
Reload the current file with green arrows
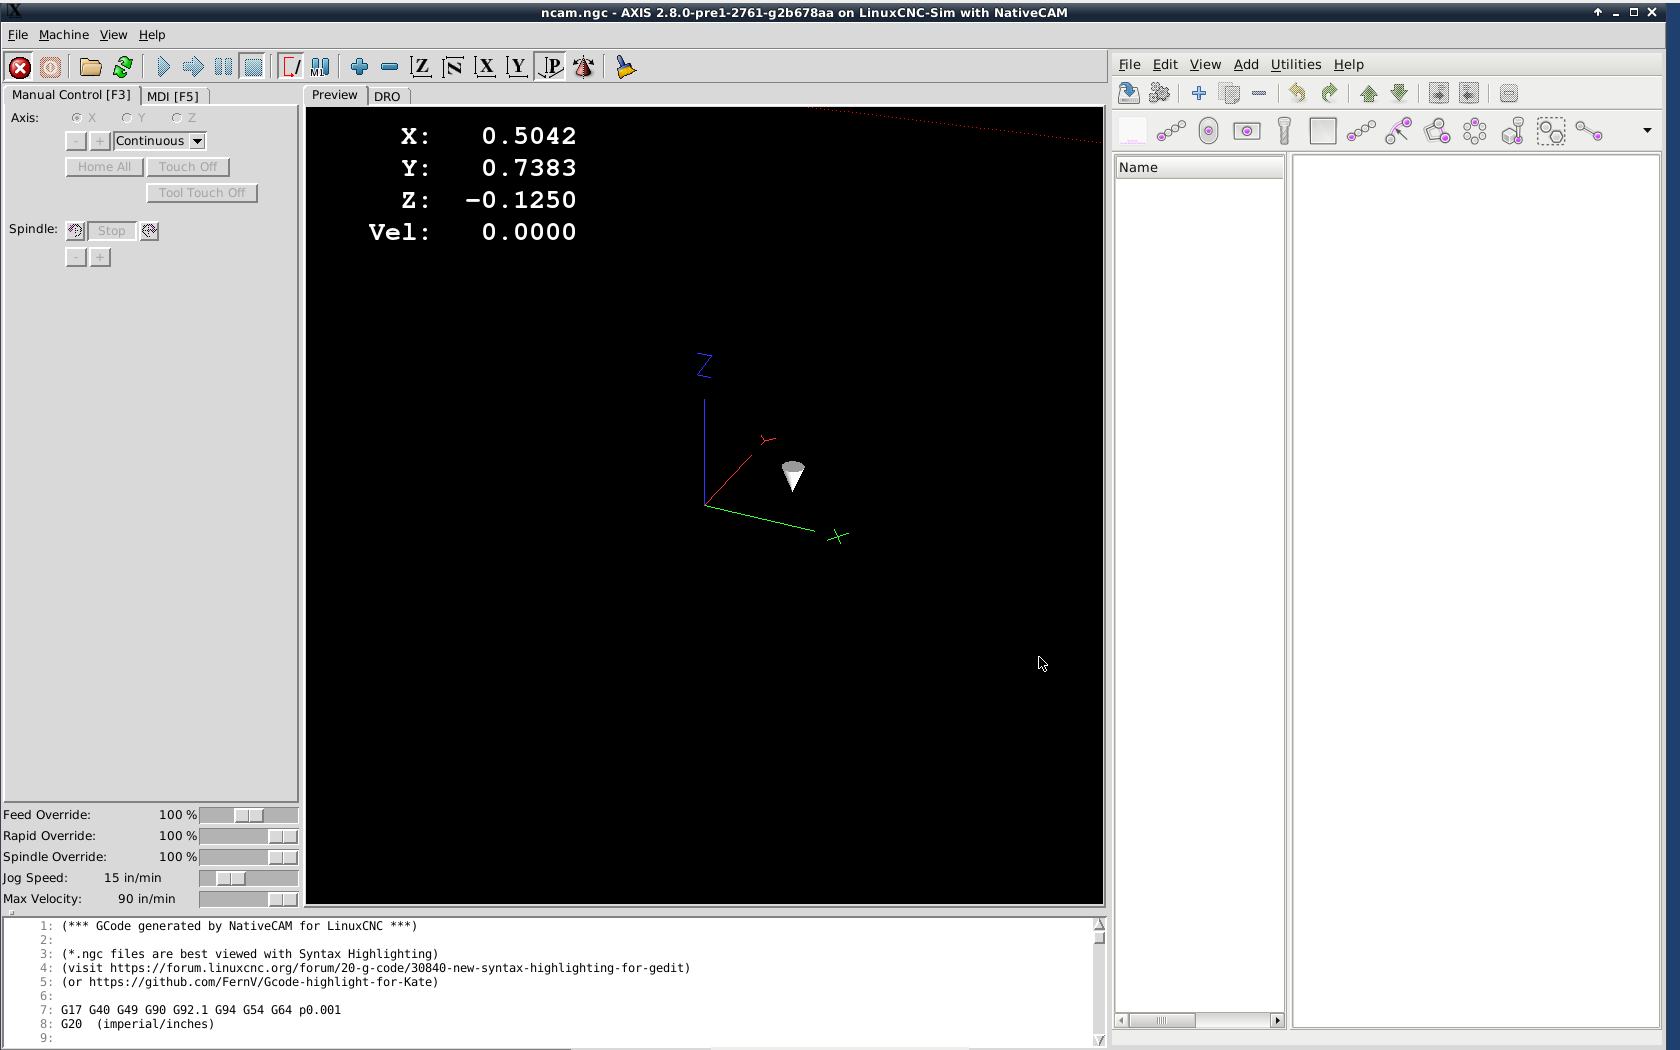click(123, 67)
